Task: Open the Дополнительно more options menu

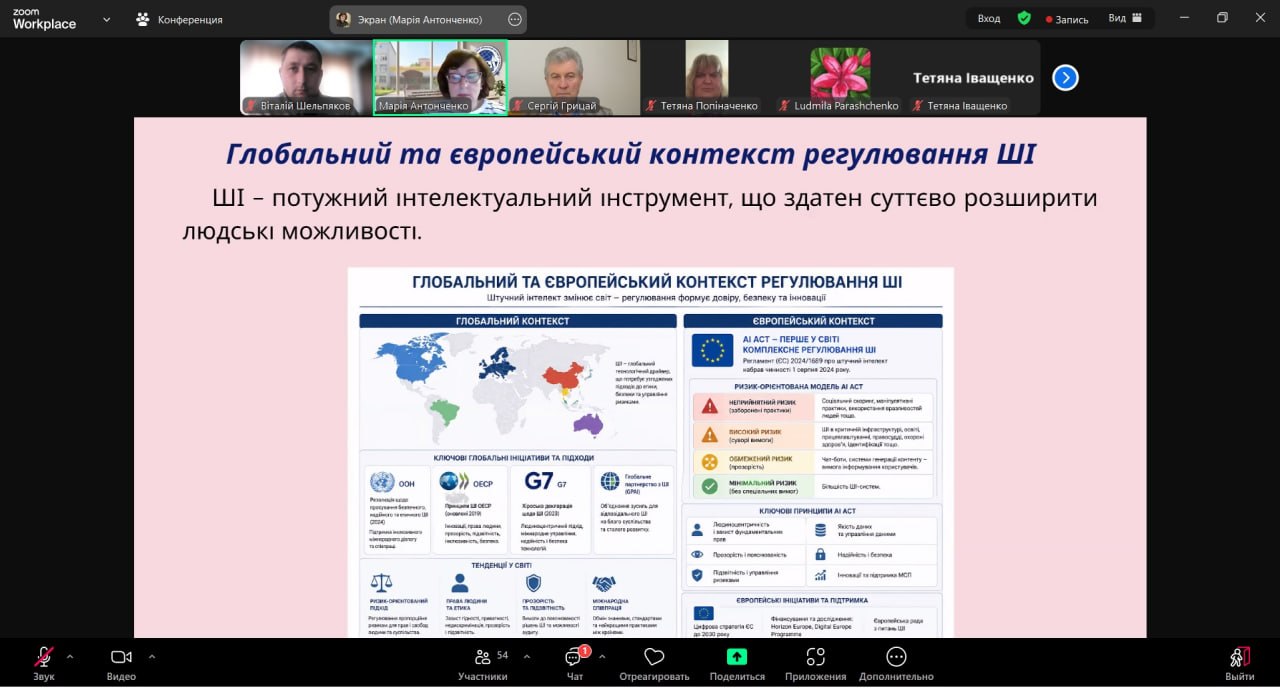Action: [896, 663]
